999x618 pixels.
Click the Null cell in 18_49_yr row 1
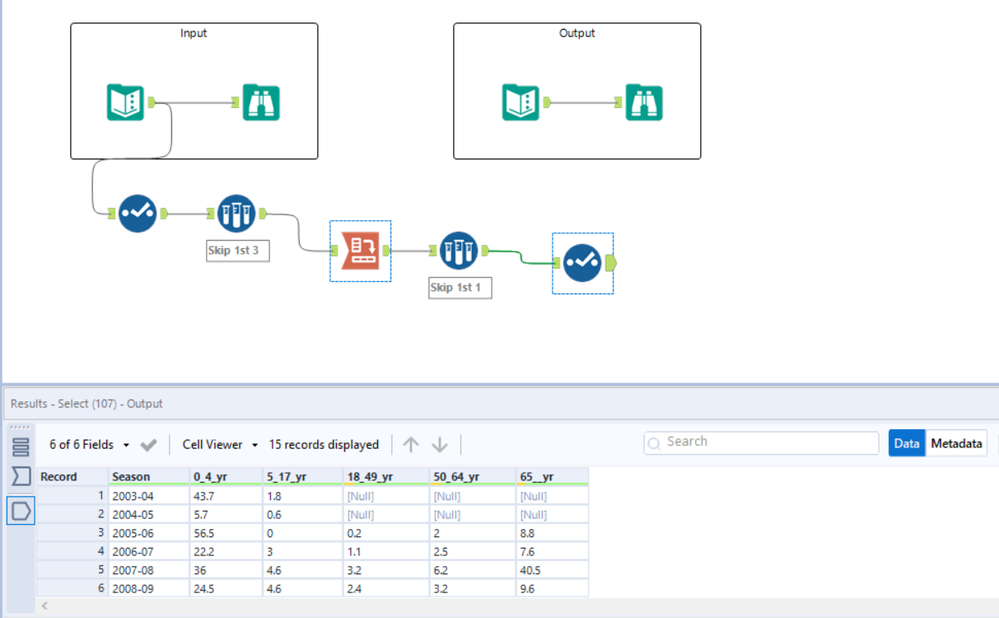pyautogui.click(x=386, y=496)
